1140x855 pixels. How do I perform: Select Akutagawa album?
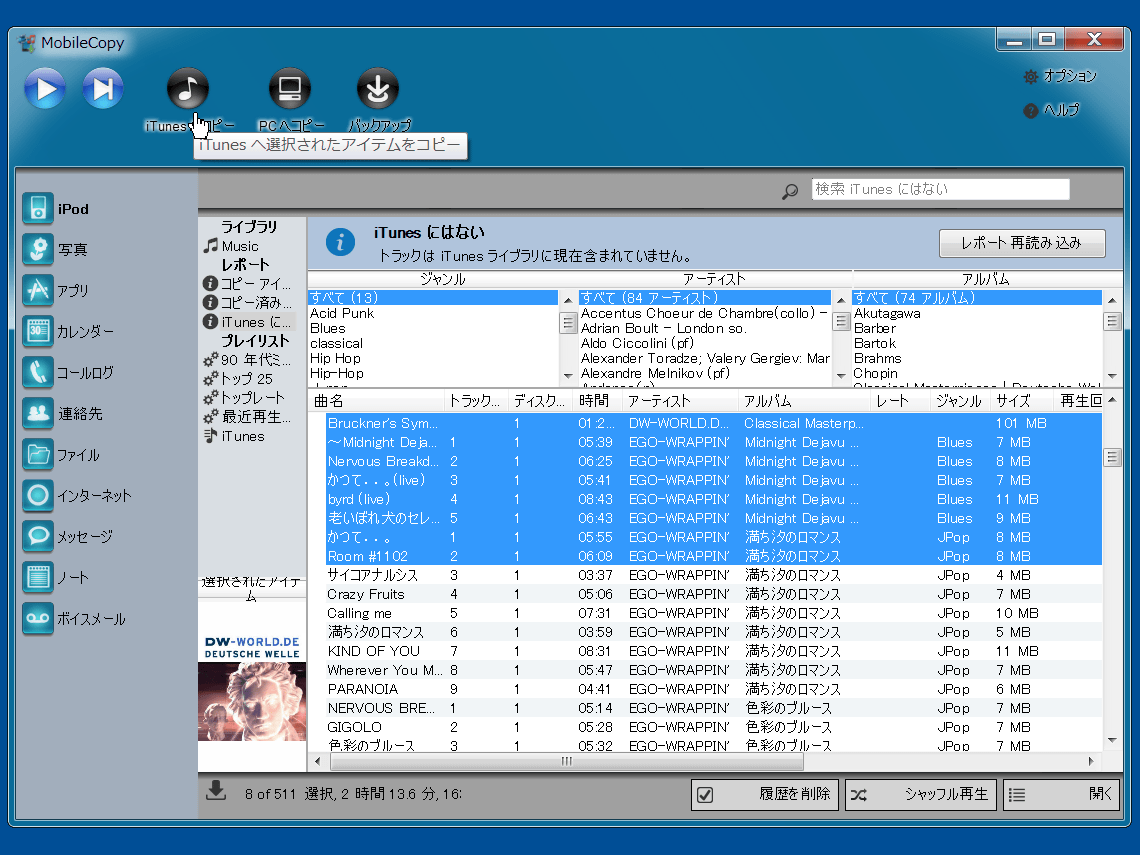click(x=977, y=313)
